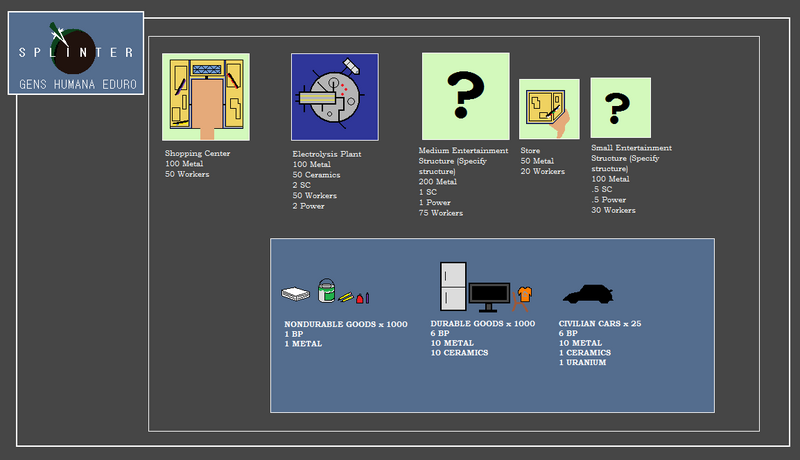The width and height of the screenshot is (800, 460).
Task: Click the "Store" text label
Action: (530, 151)
